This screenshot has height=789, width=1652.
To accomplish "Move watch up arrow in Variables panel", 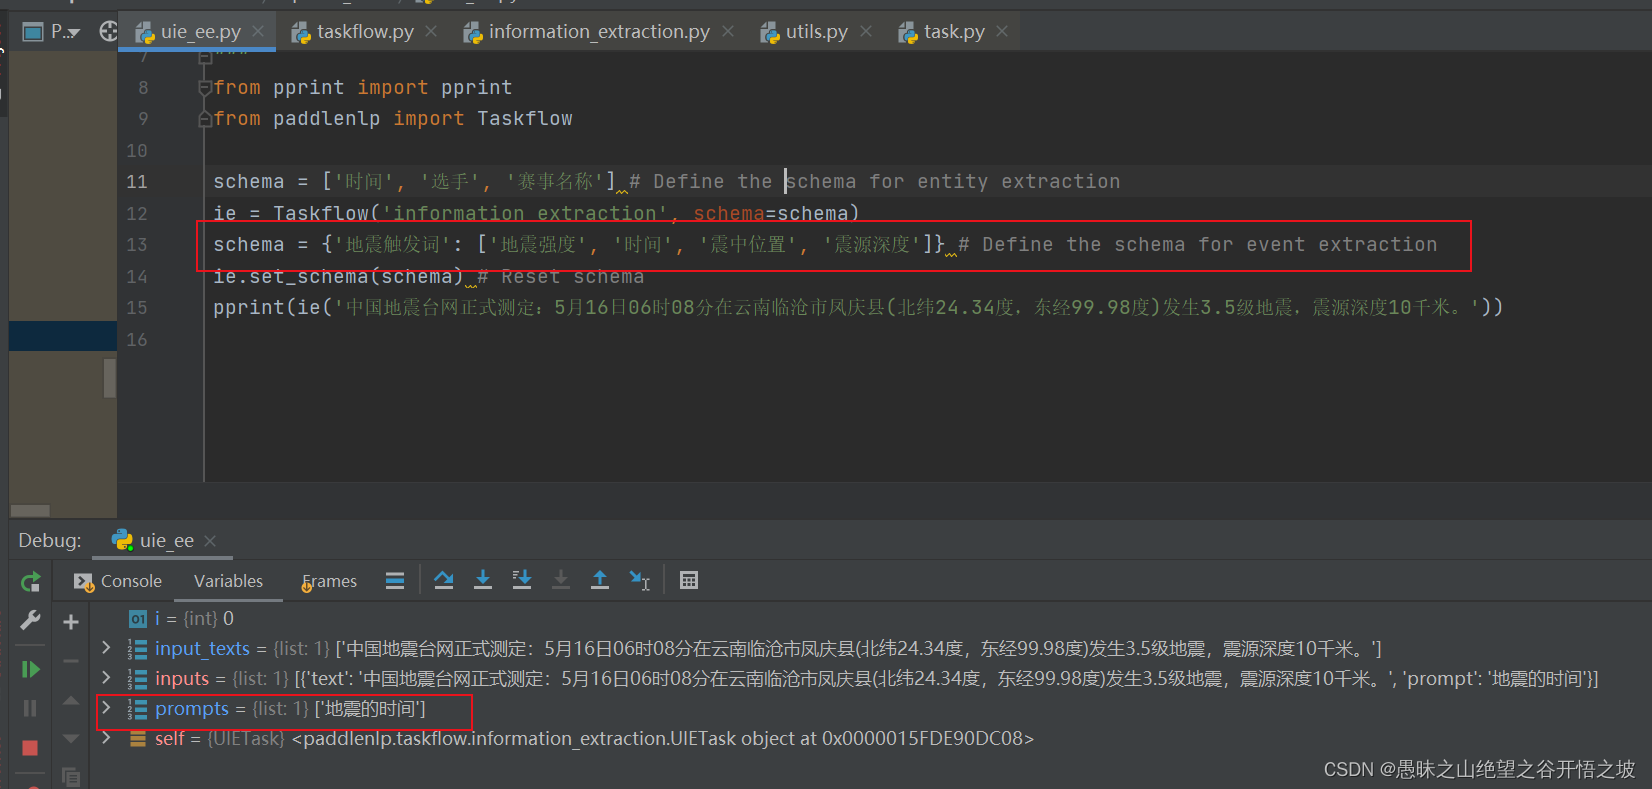I will tap(71, 700).
